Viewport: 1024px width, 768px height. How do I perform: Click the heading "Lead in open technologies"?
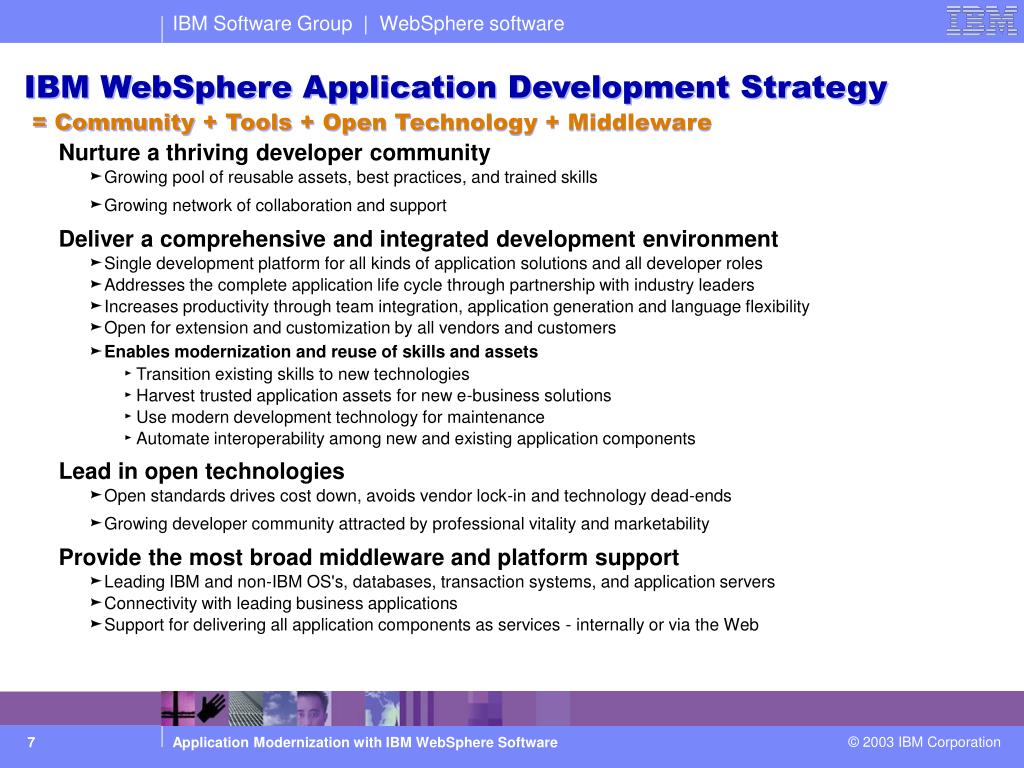pos(201,471)
